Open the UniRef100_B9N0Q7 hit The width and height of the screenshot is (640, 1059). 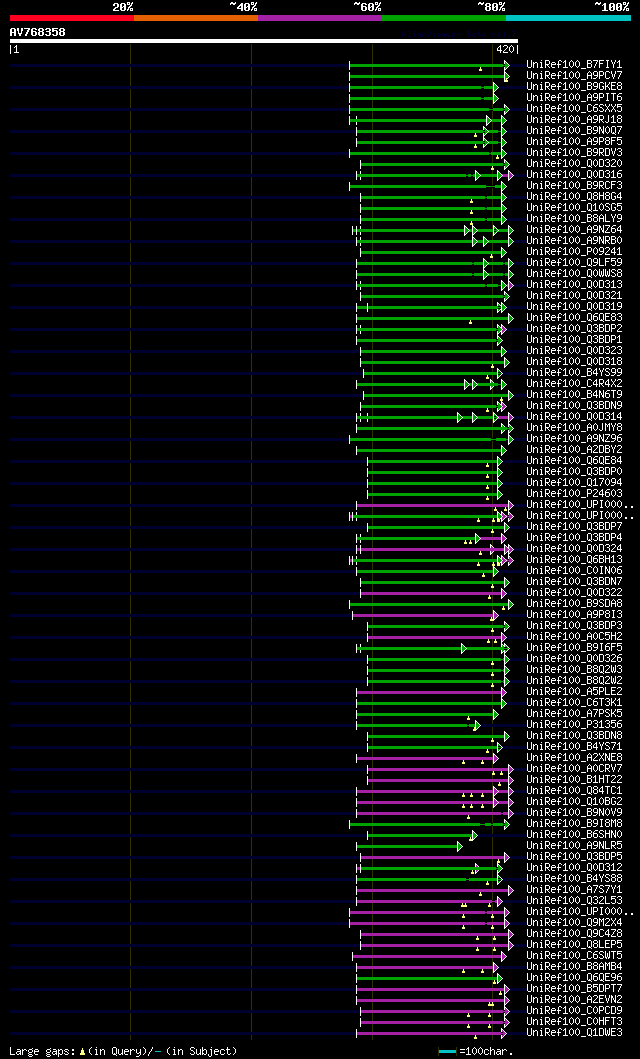pos(574,130)
